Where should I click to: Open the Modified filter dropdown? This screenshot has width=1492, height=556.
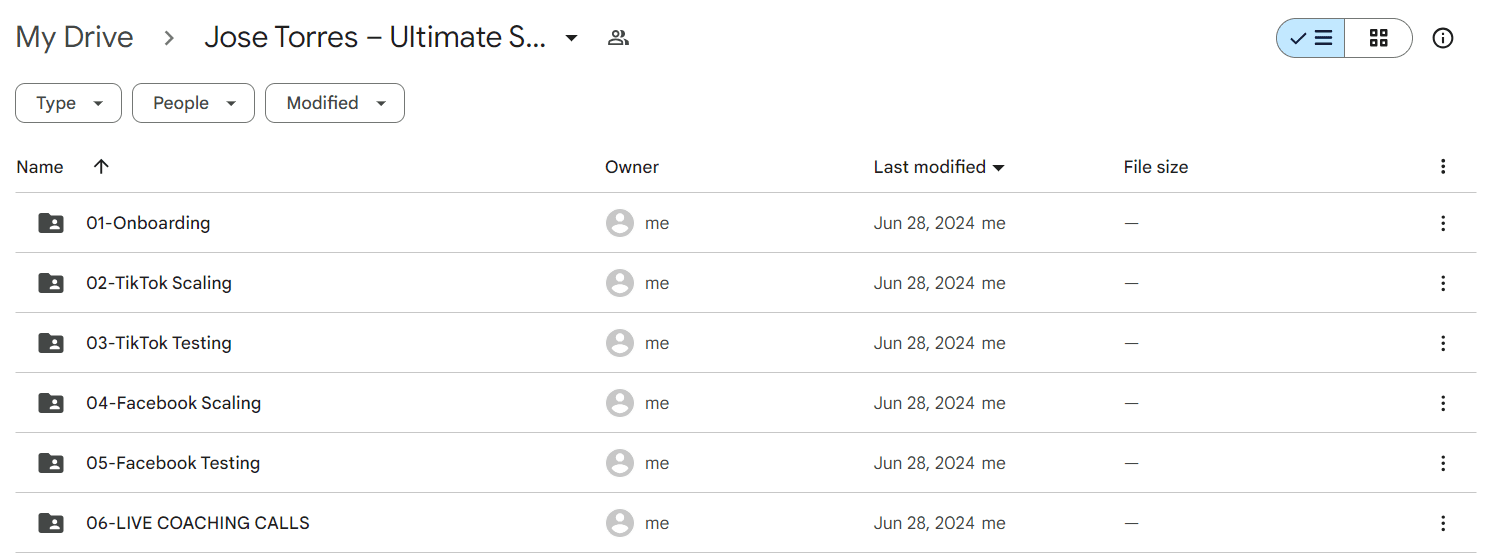click(x=335, y=103)
